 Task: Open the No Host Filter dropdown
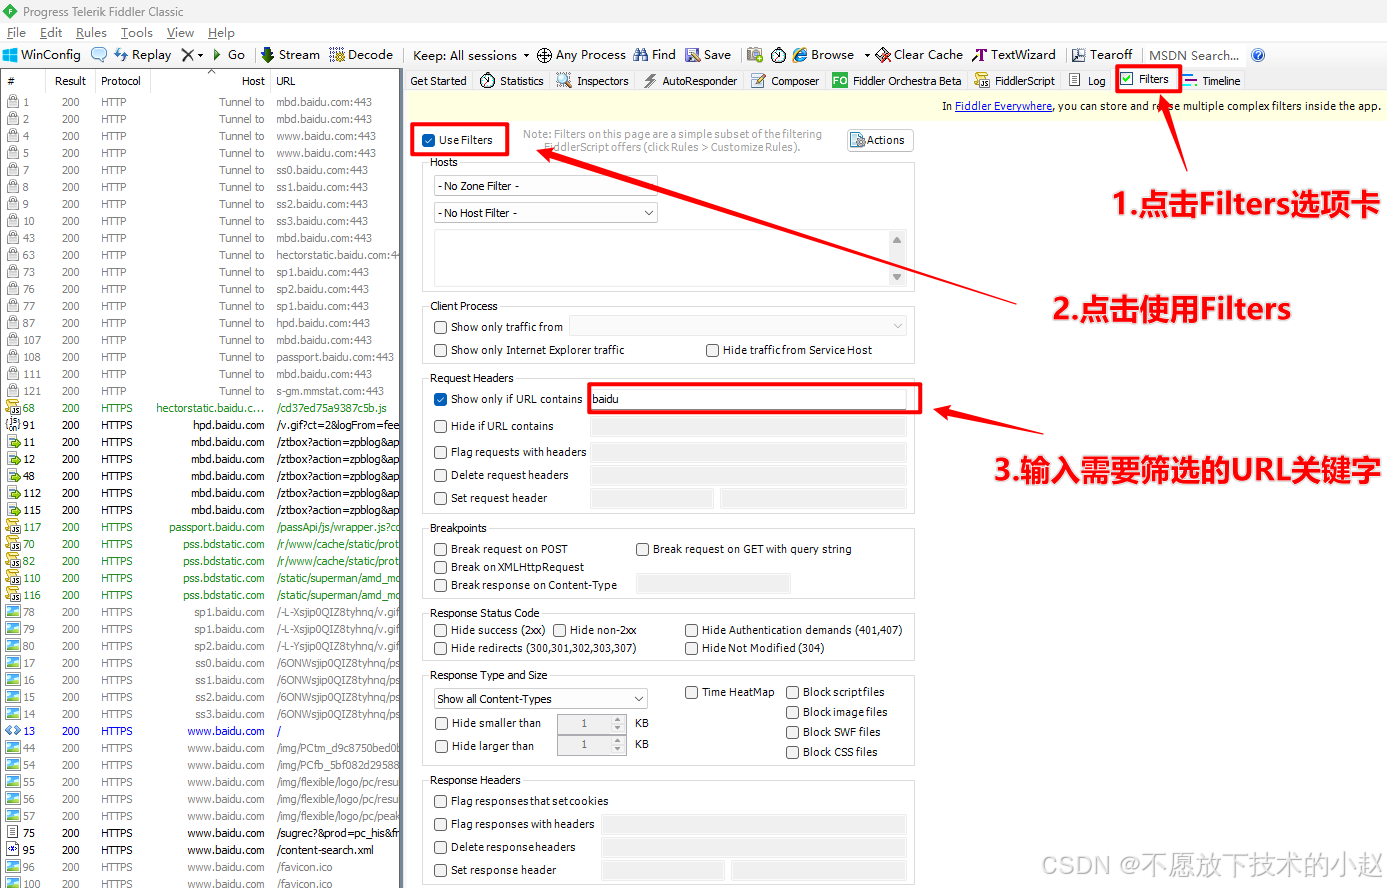pyautogui.click(x=546, y=213)
